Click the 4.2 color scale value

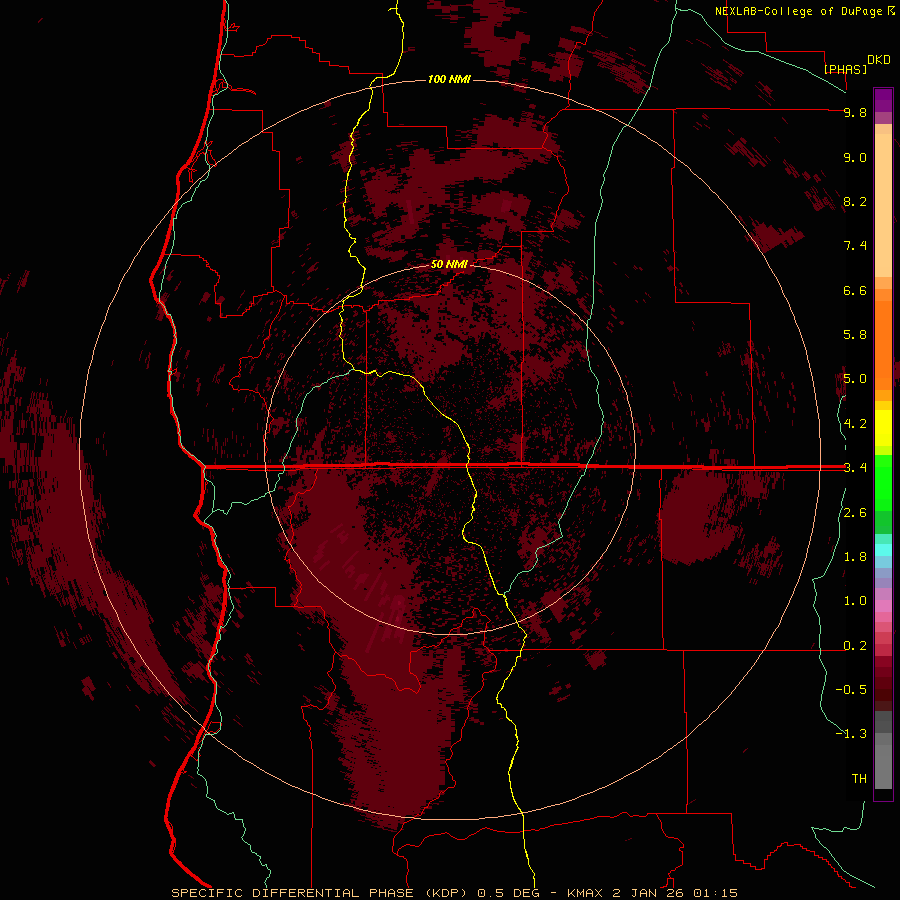pyautogui.click(x=855, y=424)
